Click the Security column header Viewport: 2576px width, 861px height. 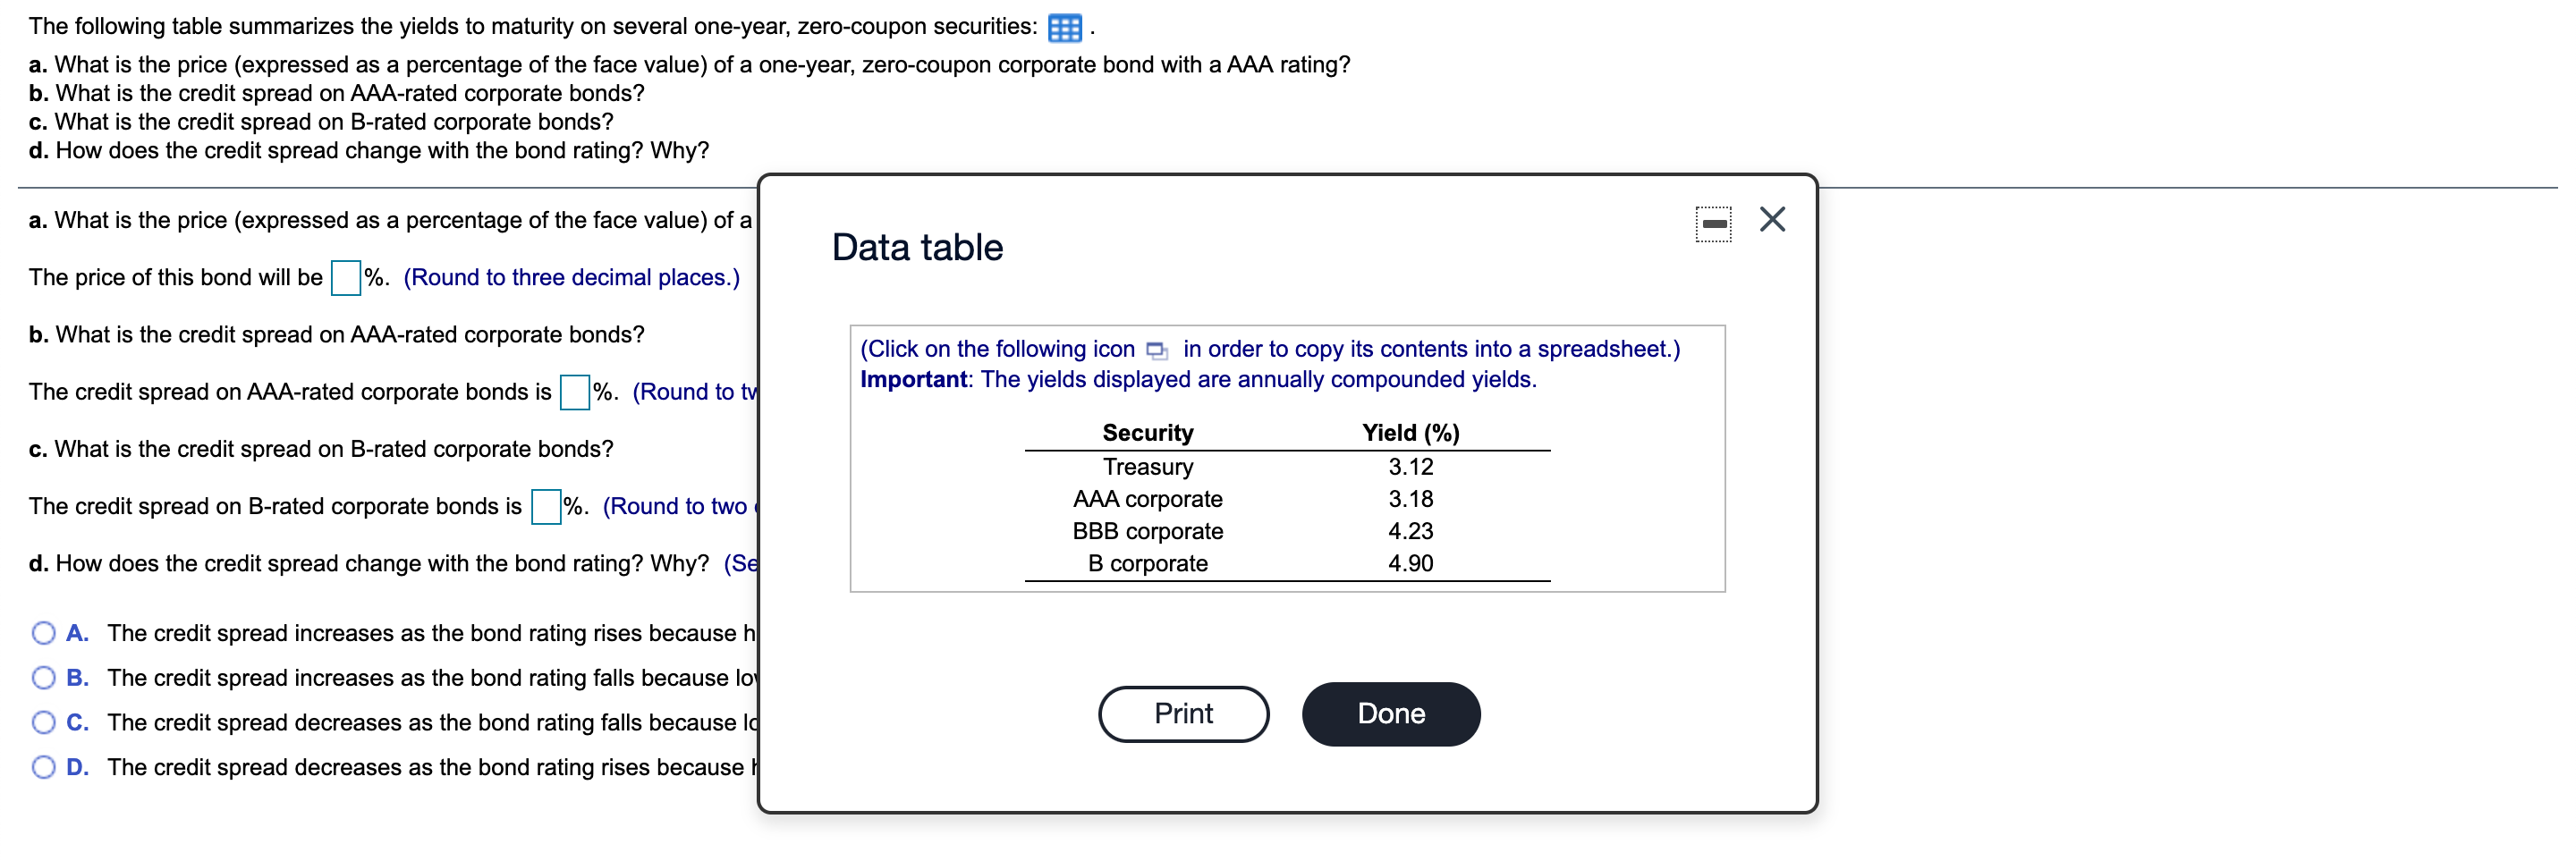(x=1147, y=433)
